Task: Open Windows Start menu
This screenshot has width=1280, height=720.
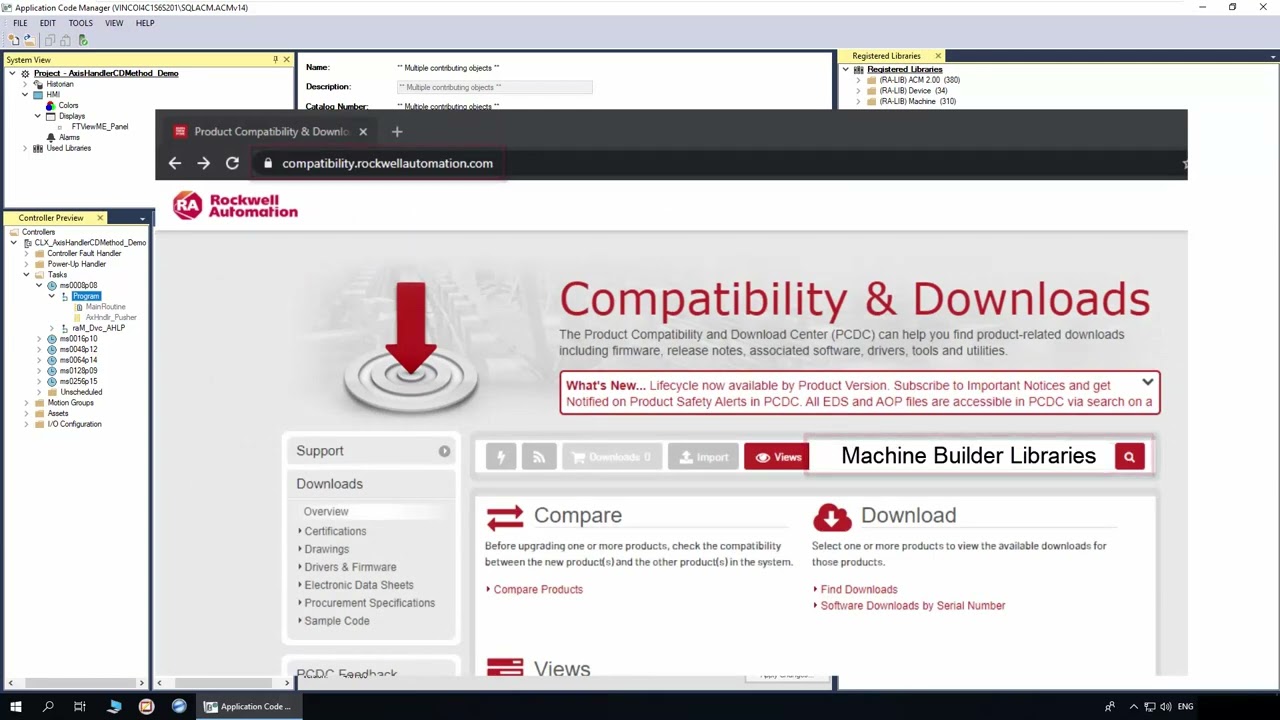Action: [15, 707]
